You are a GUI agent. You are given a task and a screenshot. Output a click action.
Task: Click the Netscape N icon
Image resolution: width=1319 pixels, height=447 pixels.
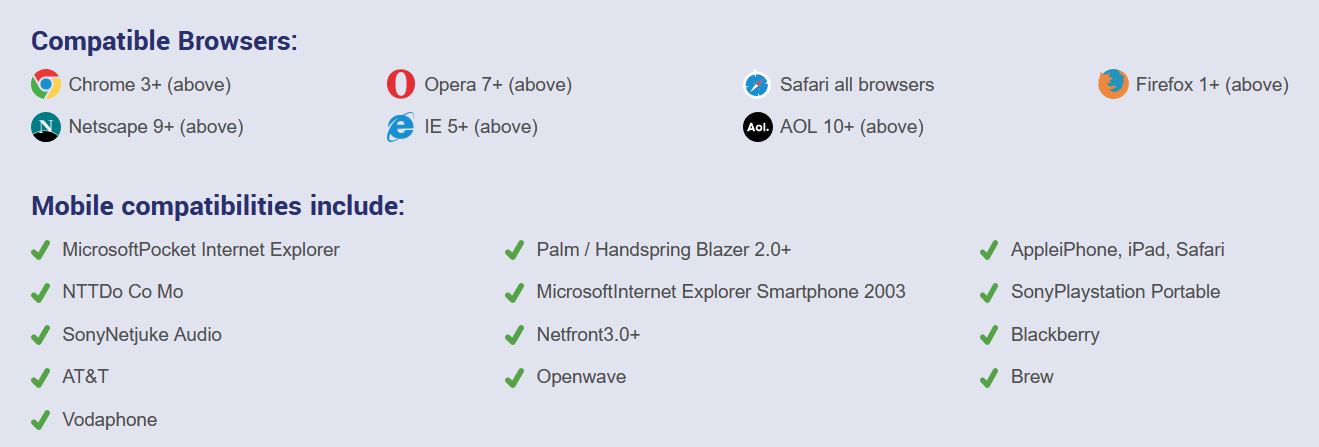(x=46, y=127)
